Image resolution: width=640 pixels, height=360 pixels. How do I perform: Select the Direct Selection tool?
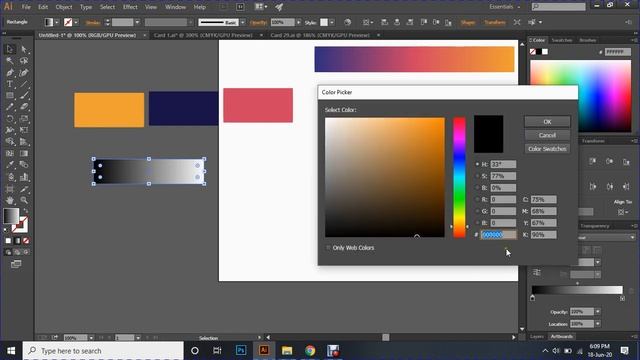click(24, 49)
